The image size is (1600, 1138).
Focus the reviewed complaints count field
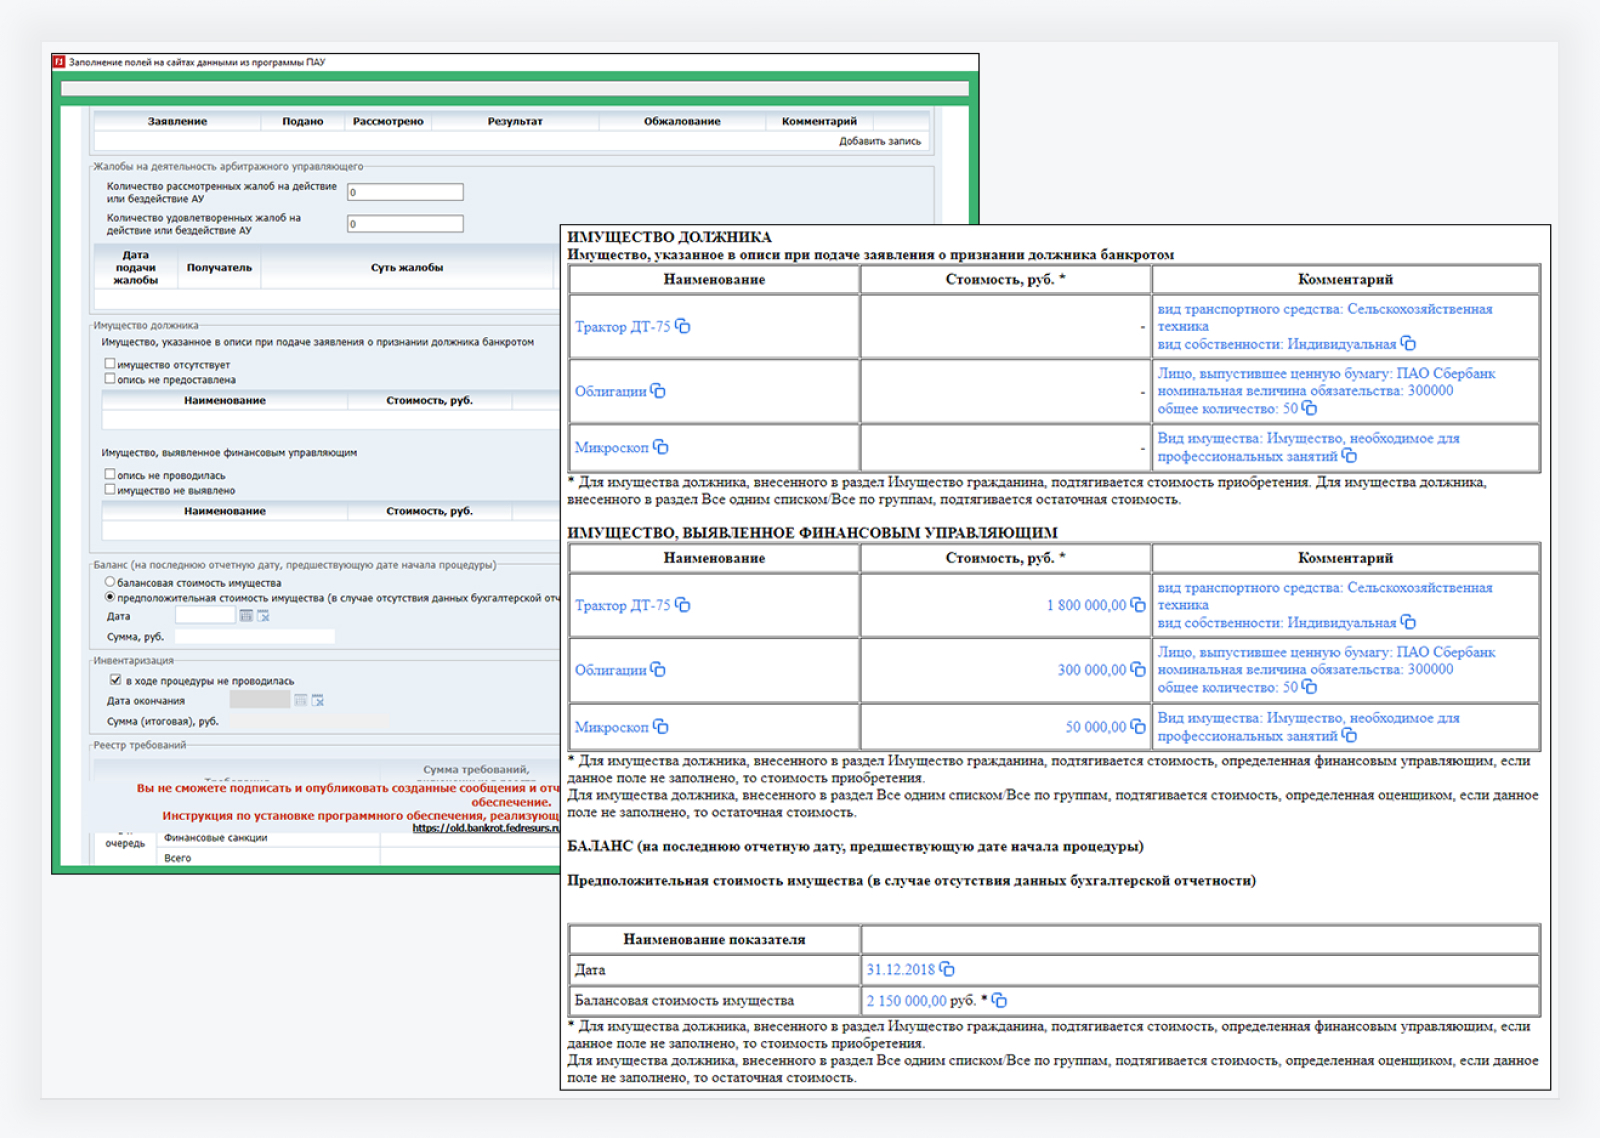click(405, 192)
